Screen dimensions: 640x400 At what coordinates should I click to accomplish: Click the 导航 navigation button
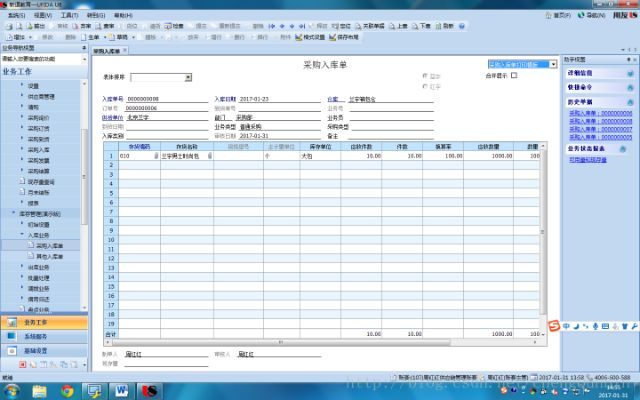tap(591, 15)
